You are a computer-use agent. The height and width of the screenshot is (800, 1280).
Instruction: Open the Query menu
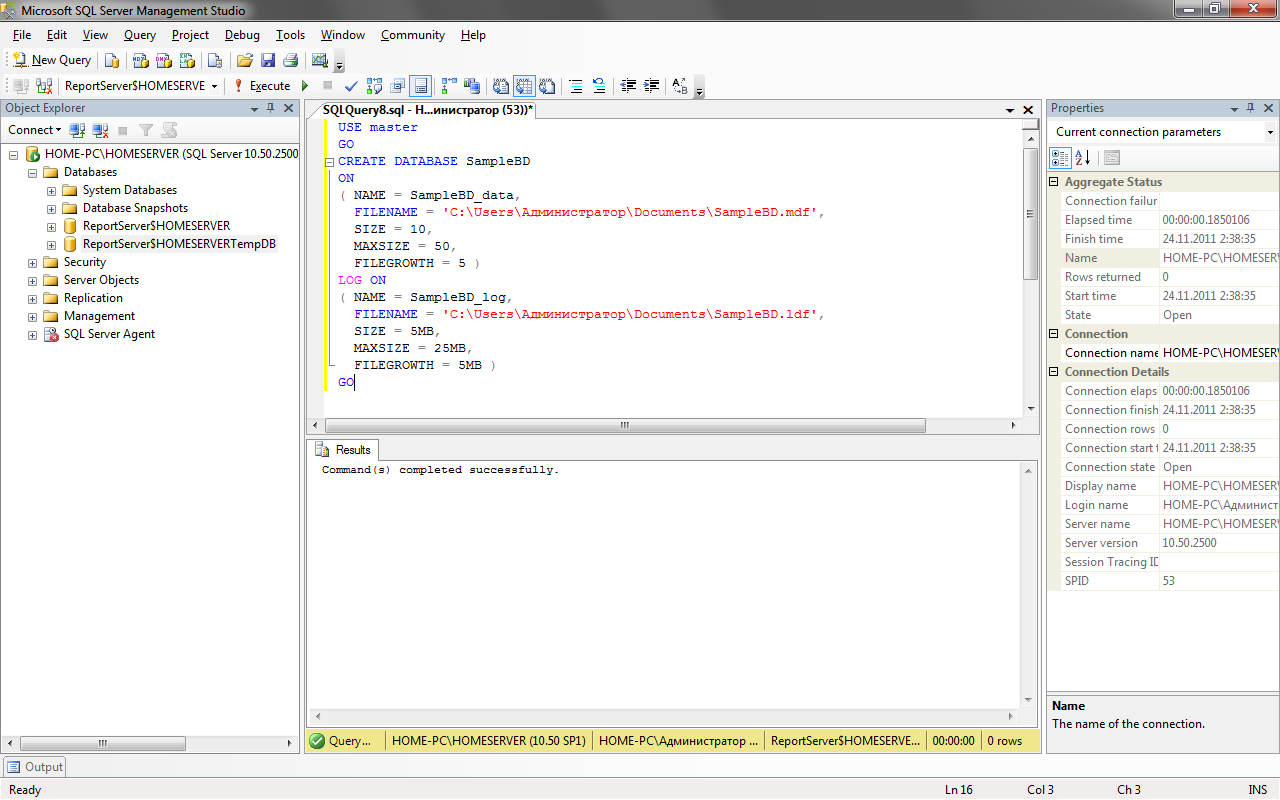[140, 35]
